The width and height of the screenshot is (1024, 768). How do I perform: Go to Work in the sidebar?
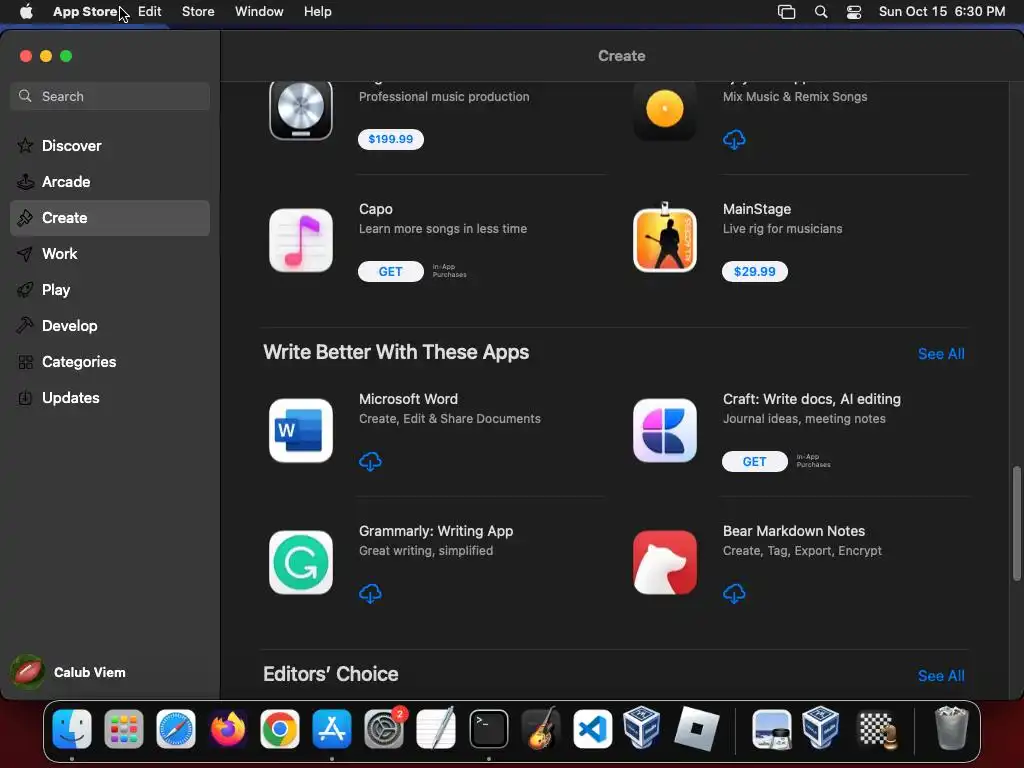pos(110,253)
